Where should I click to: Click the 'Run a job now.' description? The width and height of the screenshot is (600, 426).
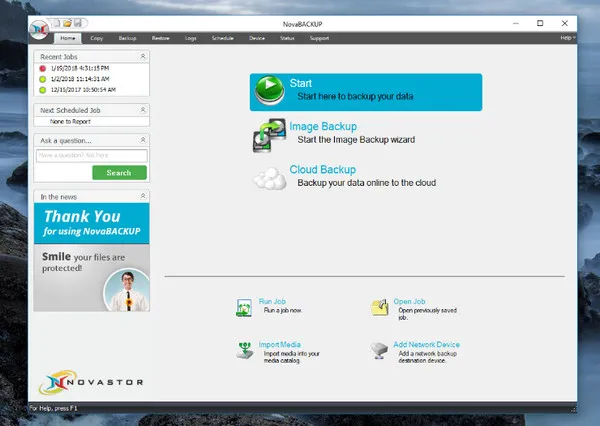click(283, 310)
